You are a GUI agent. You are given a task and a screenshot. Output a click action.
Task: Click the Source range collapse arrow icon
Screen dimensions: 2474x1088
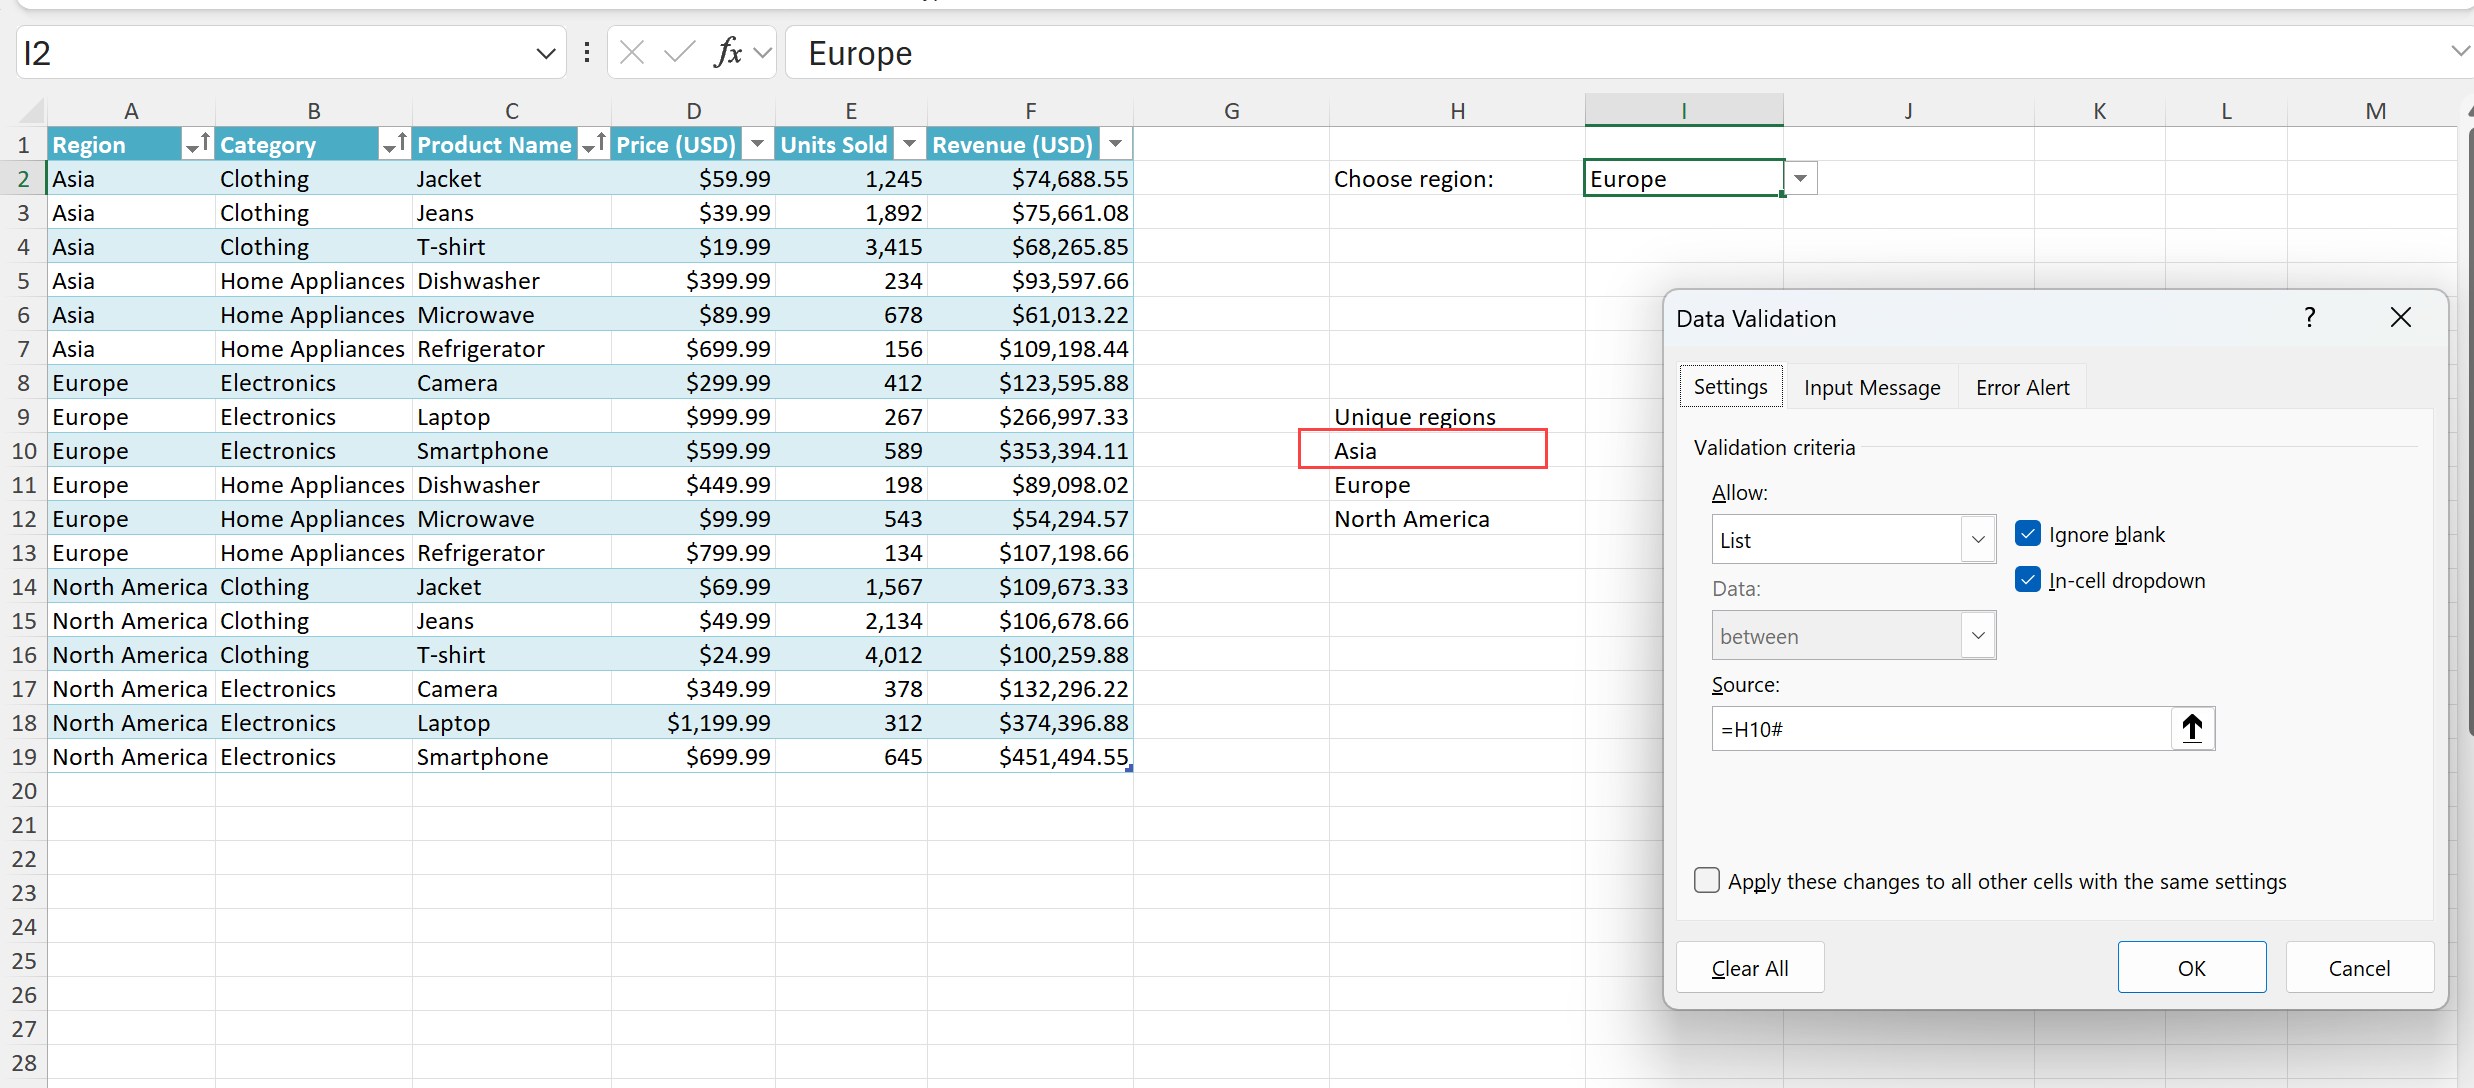click(2192, 728)
